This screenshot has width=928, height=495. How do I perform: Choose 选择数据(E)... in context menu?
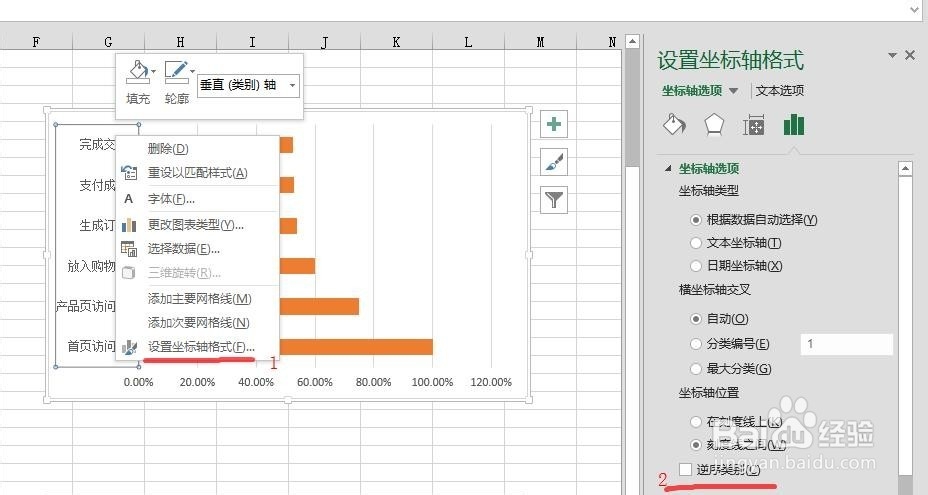[183, 249]
